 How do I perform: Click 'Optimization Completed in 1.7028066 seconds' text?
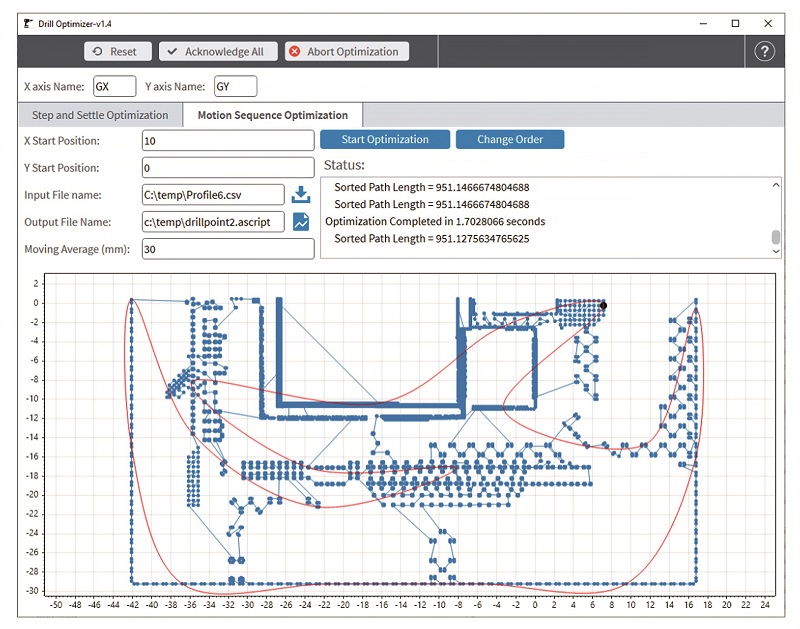435,221
